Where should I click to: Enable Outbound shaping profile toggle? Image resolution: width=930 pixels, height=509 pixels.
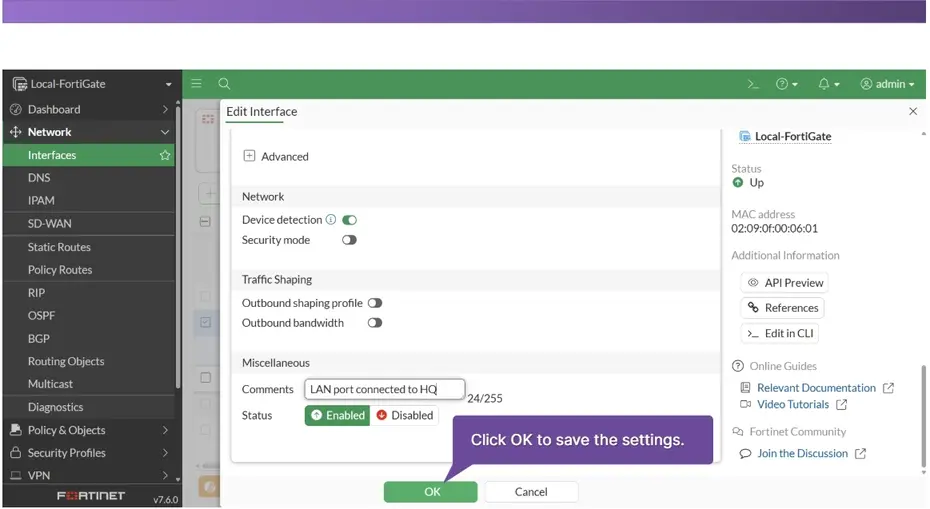[375, 303]
